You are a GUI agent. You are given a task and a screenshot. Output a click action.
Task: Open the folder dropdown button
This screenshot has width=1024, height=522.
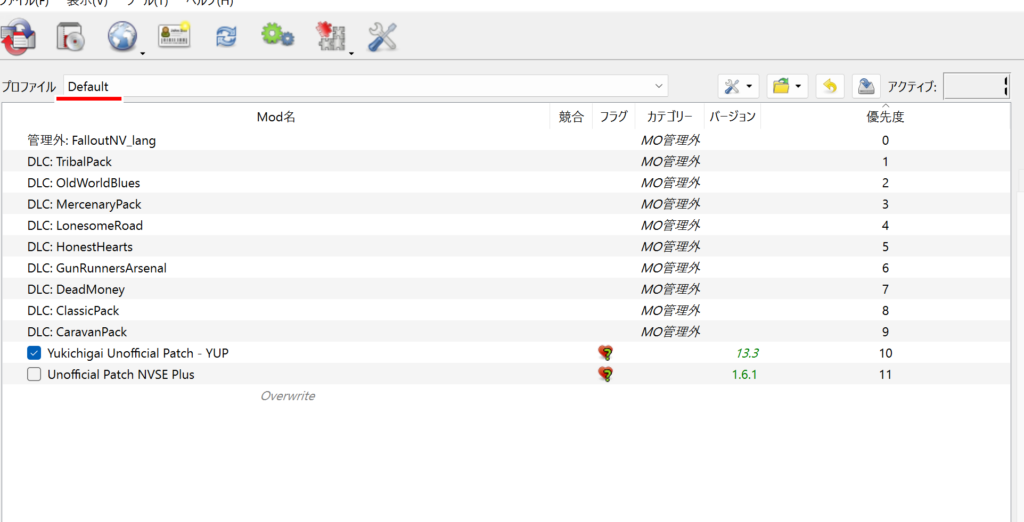tap(787, 86)
